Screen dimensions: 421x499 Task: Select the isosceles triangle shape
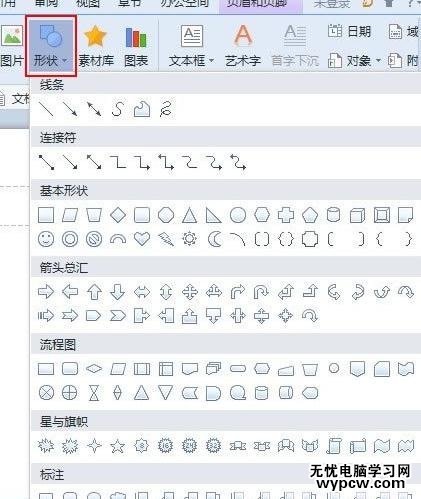click(x=189, y=215)
